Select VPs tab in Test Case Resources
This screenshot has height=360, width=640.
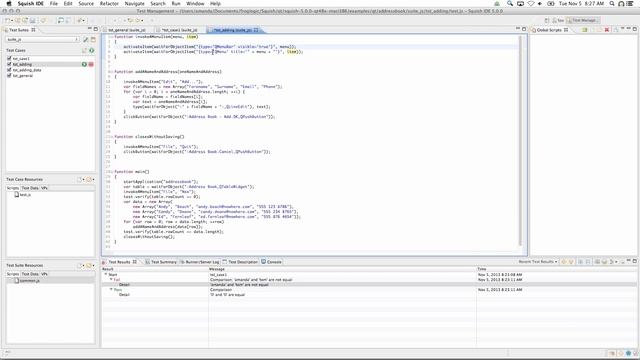[44, 188]
